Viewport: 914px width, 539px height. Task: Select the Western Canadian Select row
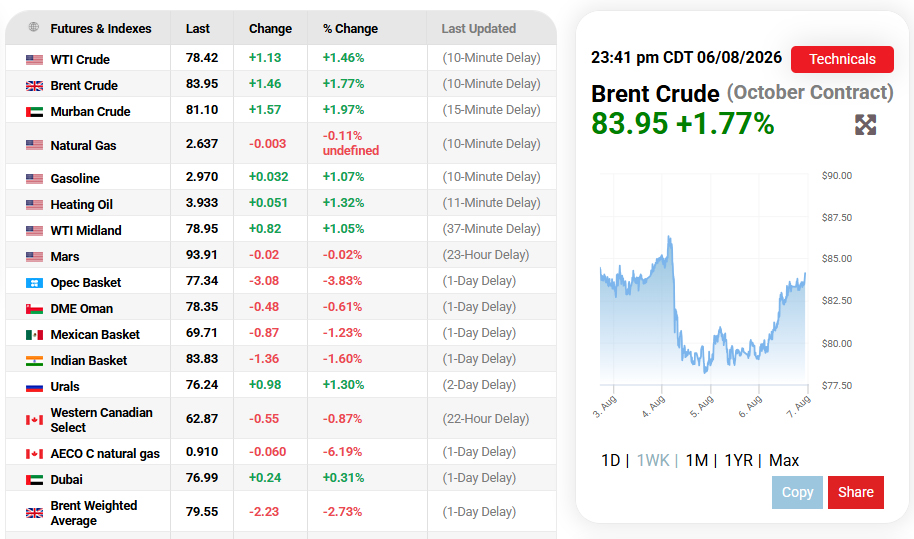click(x=280, y=418)
